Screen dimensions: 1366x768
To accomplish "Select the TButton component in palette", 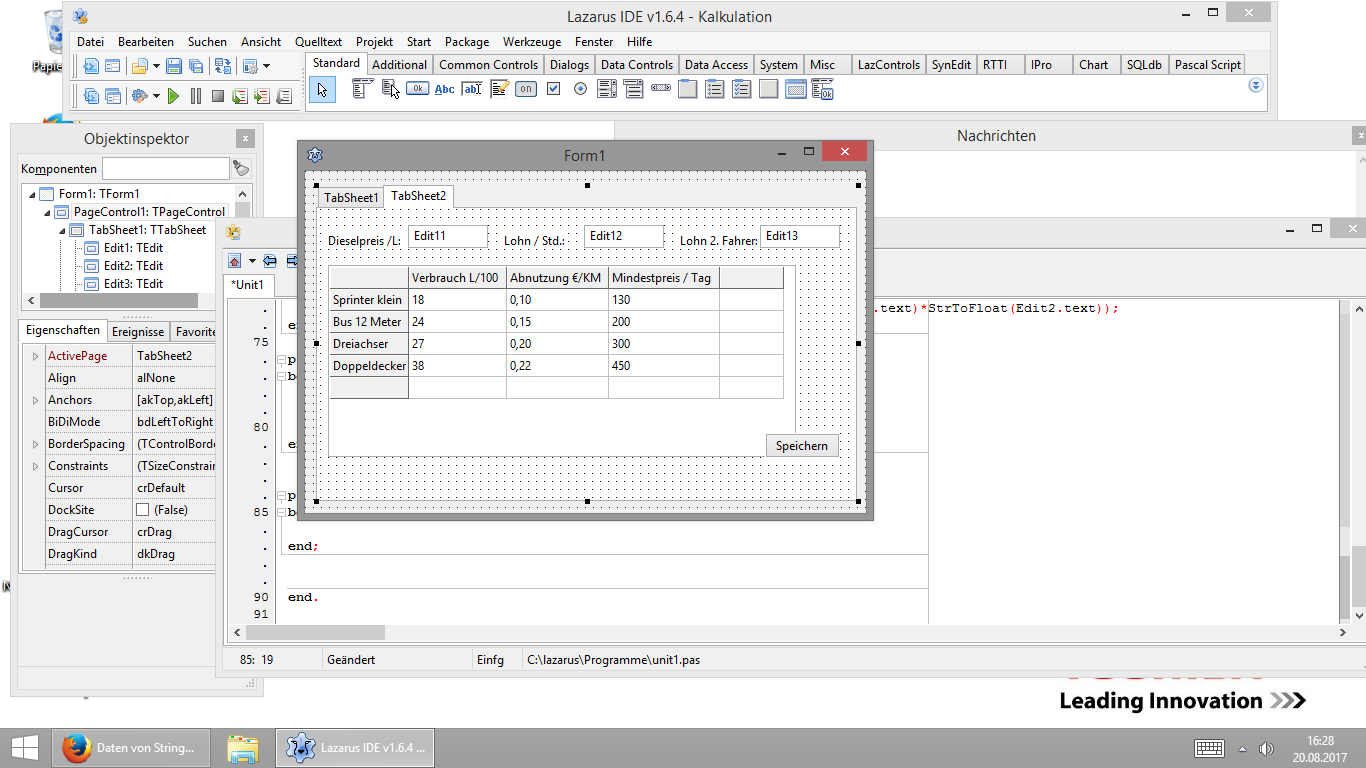I will pos(418,89).
